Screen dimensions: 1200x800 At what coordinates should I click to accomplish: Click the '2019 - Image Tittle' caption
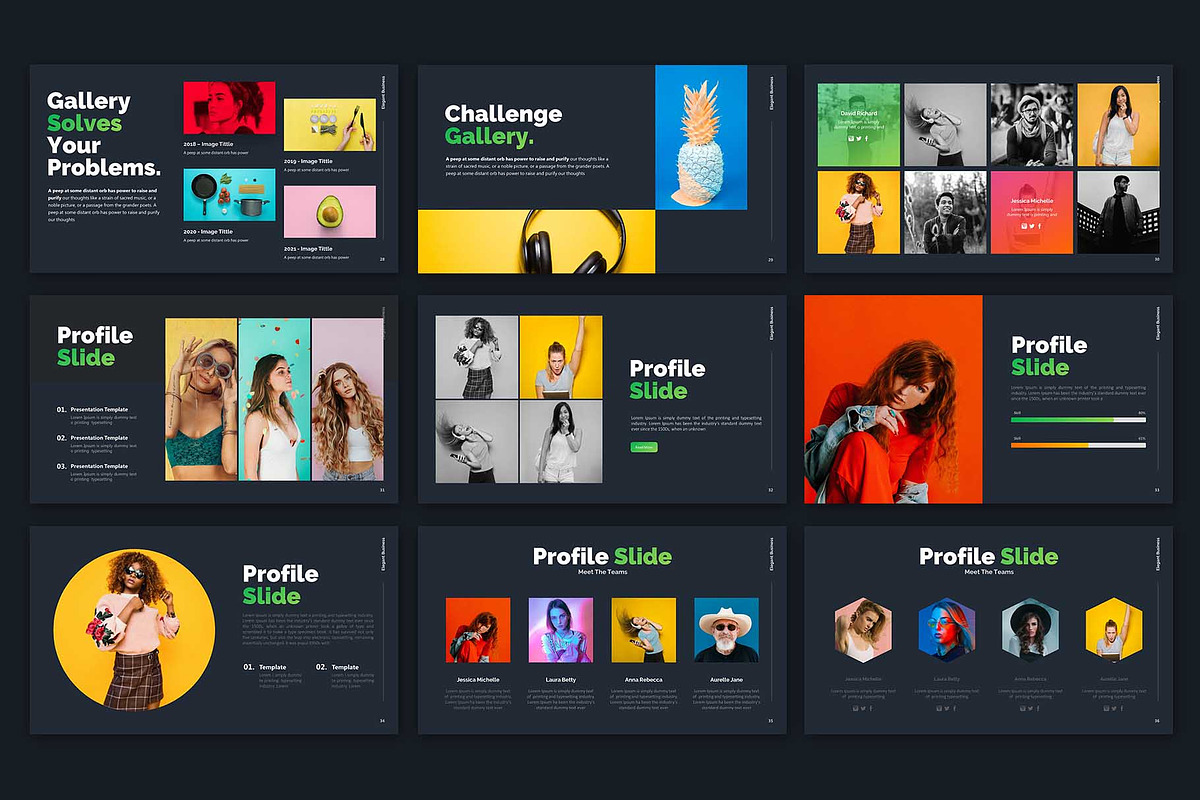[308, 161]
